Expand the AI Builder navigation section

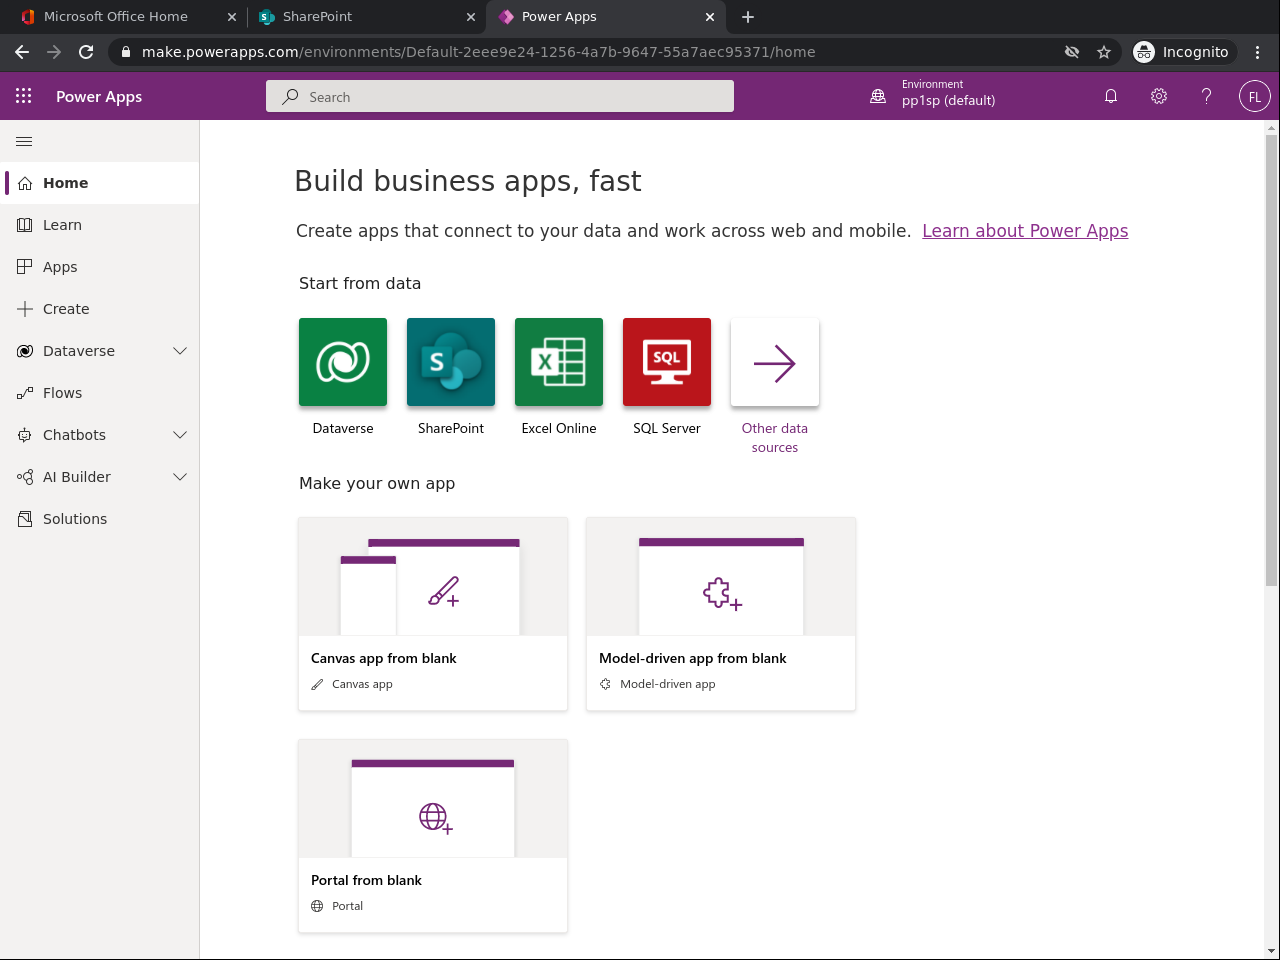pos(180,477)
